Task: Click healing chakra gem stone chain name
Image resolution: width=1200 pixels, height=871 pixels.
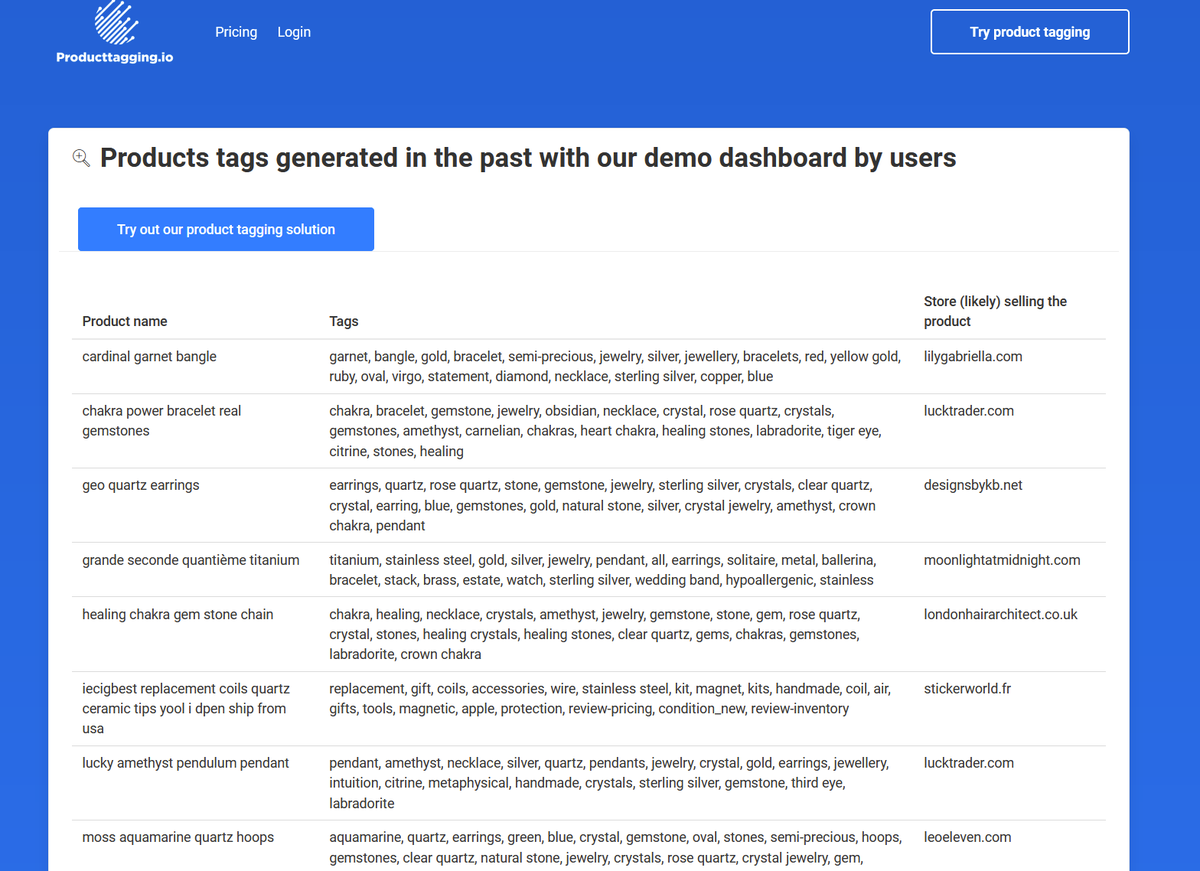Action: click(178, 614)
